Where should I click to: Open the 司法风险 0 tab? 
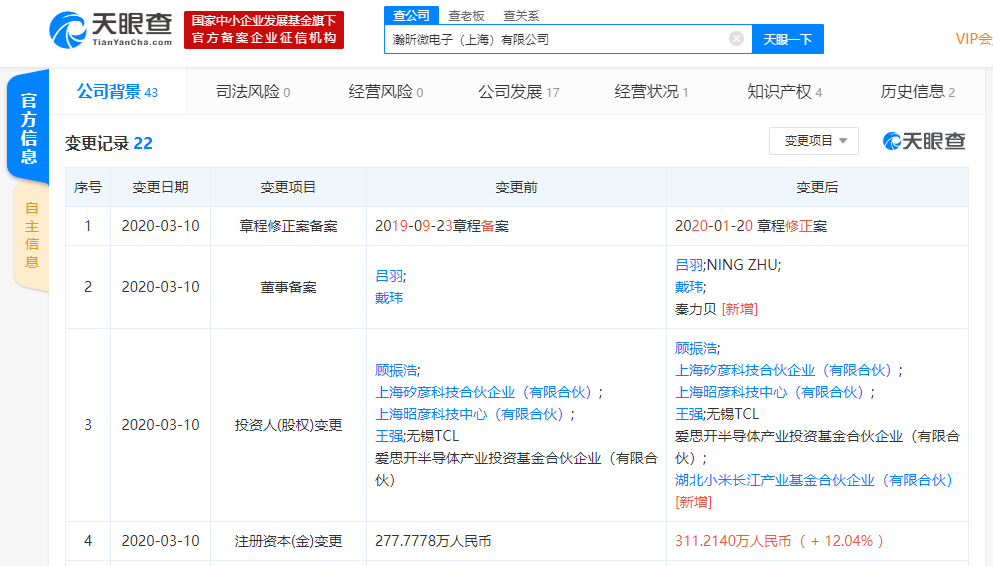click(253, 92)
